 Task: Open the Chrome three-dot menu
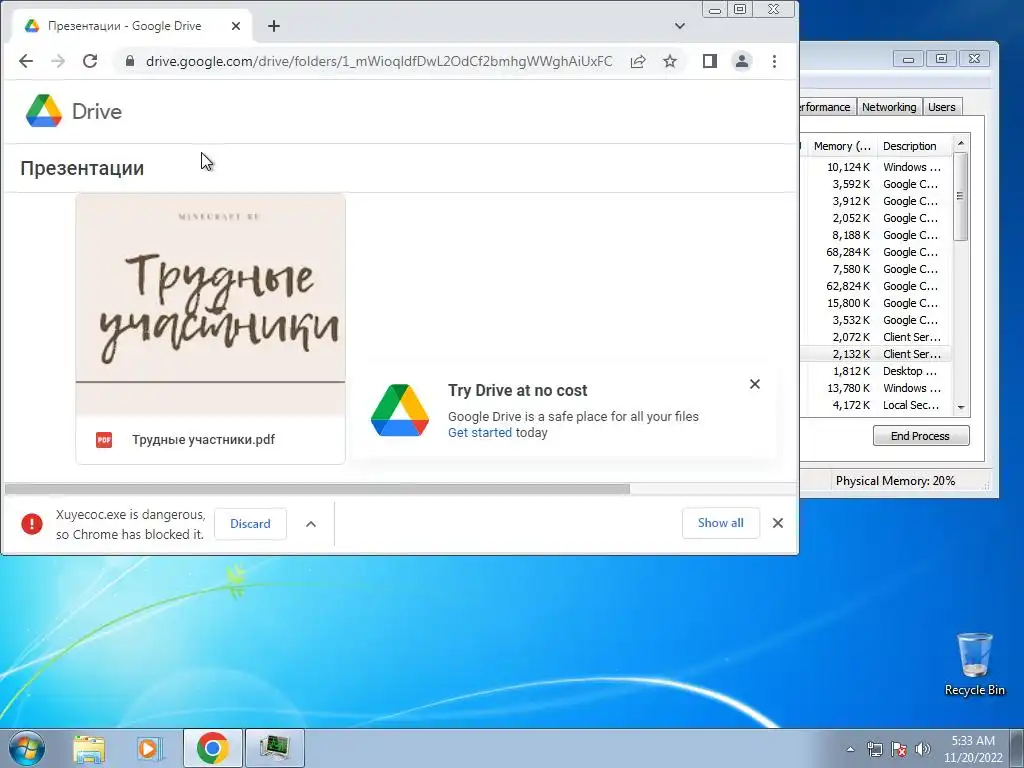coord(775,61)
